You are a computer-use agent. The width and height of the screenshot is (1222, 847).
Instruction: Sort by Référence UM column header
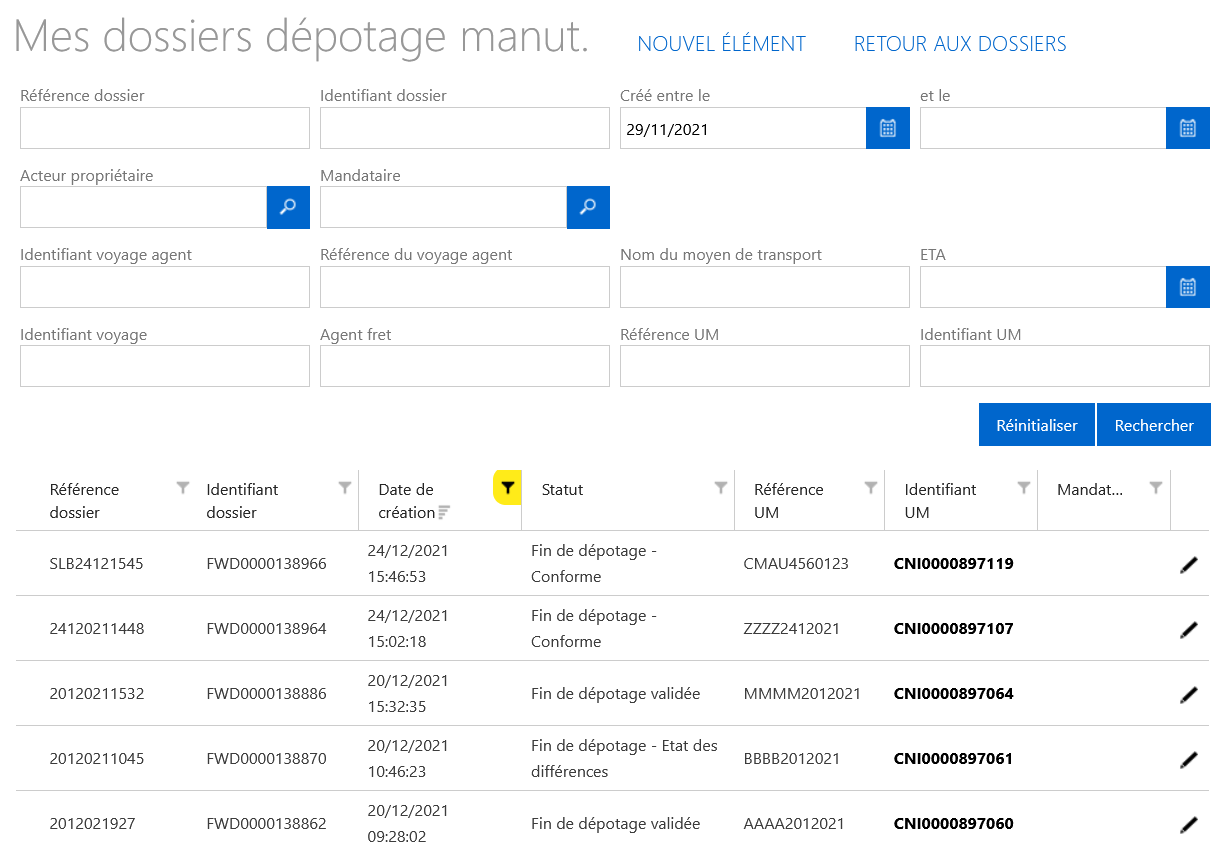click(x=789, y=501)
